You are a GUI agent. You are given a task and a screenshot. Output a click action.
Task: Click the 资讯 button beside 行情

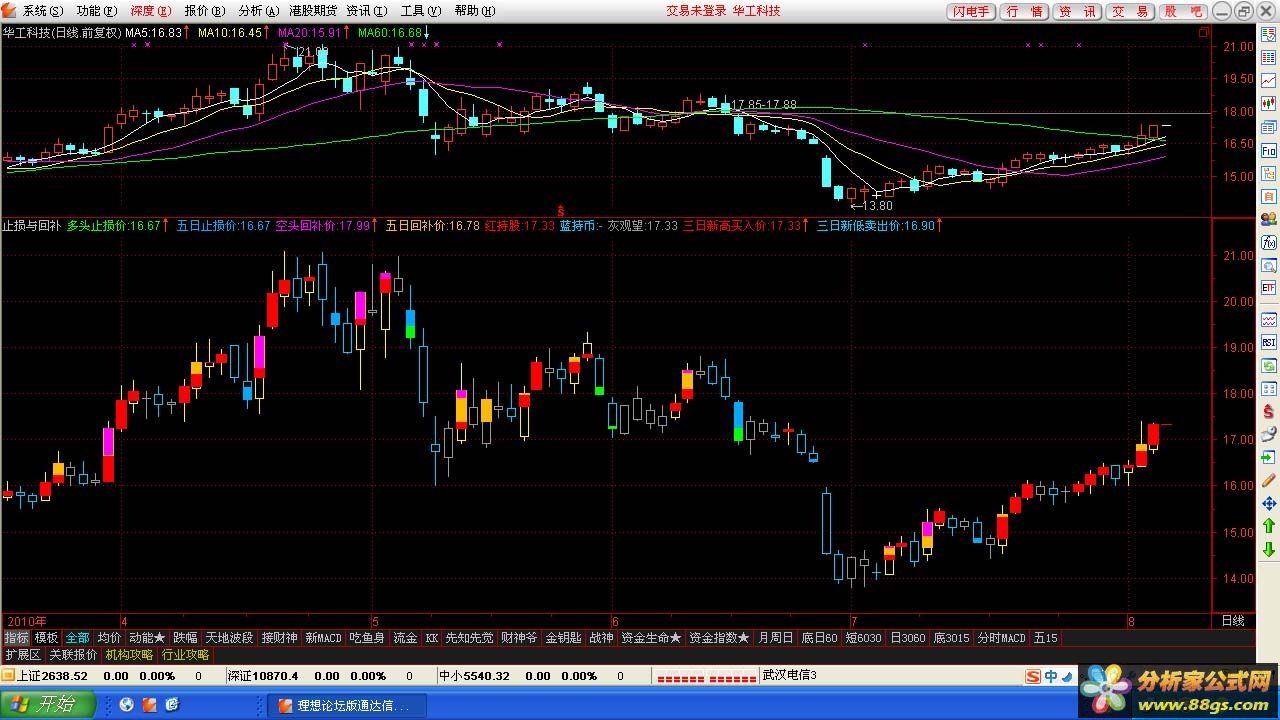click(x=1076, y=12)
